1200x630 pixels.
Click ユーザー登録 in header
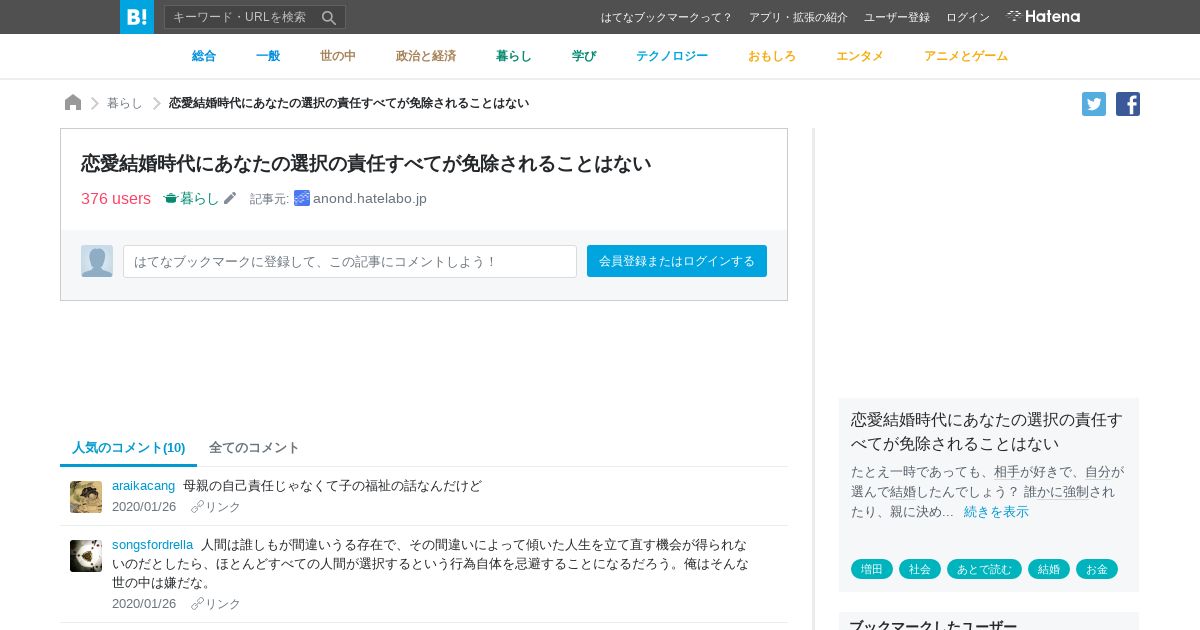click(x=897, y=17)
